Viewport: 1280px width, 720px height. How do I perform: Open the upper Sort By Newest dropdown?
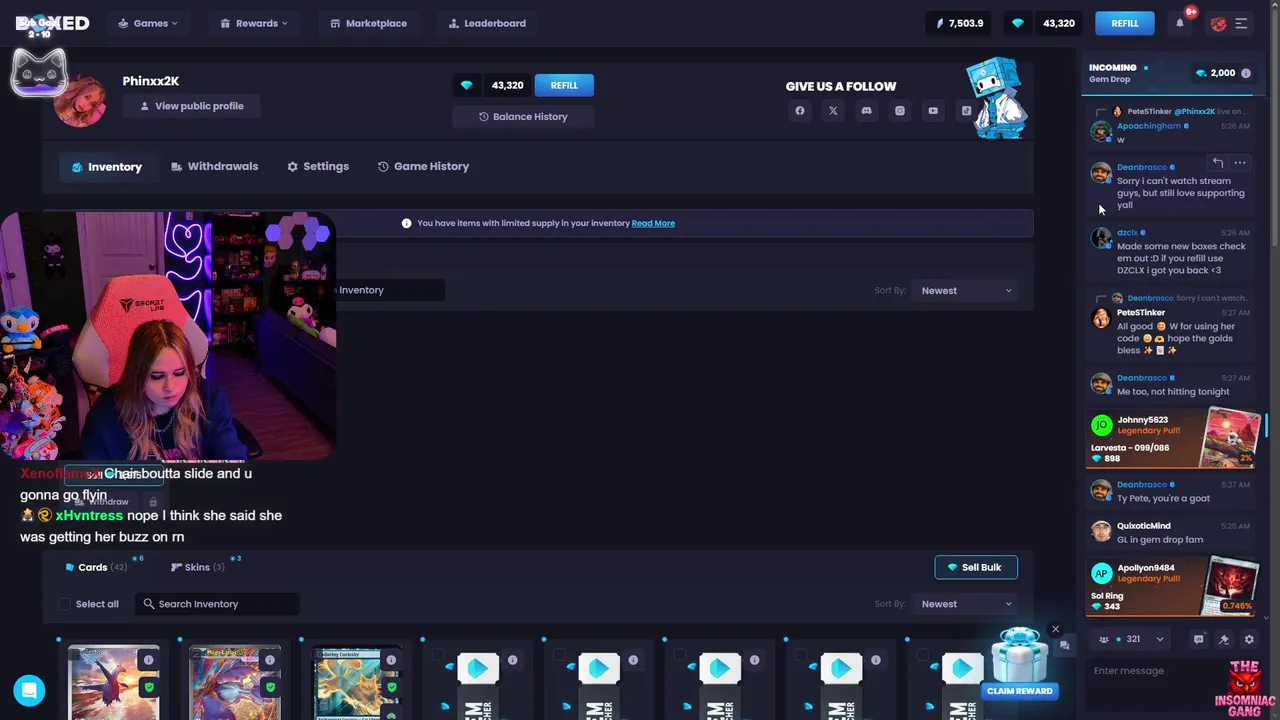point(966,290)
